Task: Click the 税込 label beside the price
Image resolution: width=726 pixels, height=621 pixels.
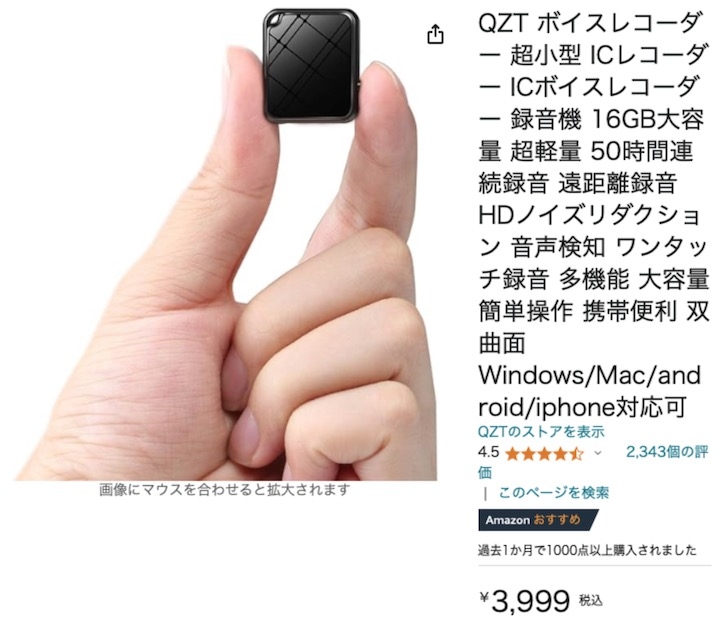Action: click(591, 601)
